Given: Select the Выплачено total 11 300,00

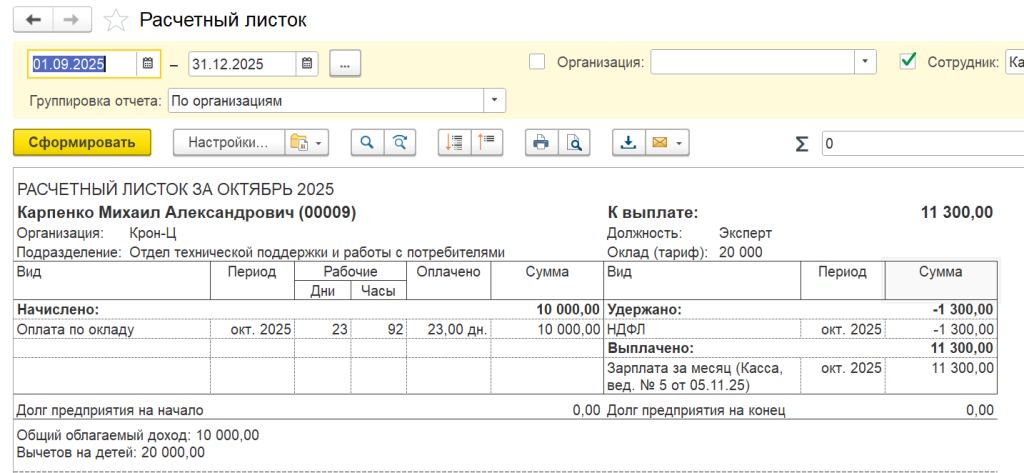Looking at the screenshot, I should pos(962,348).
